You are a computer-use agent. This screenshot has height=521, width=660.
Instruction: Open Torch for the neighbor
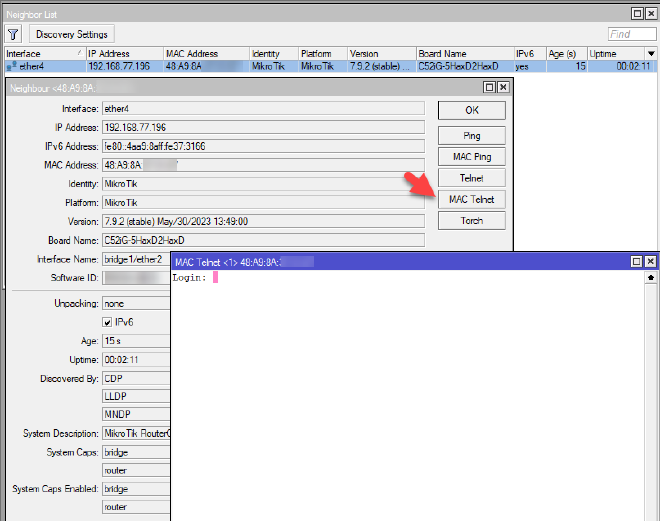(x=471, y=220)
